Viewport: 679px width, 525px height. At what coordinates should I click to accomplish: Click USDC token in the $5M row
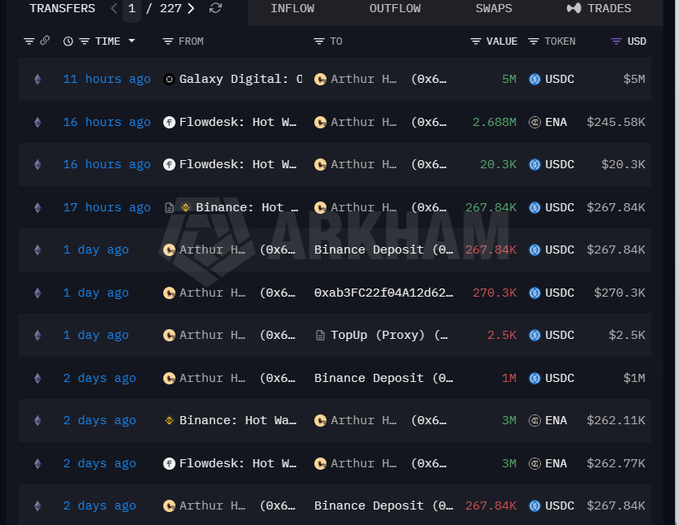pyautogui.click(x=559, y=79)
